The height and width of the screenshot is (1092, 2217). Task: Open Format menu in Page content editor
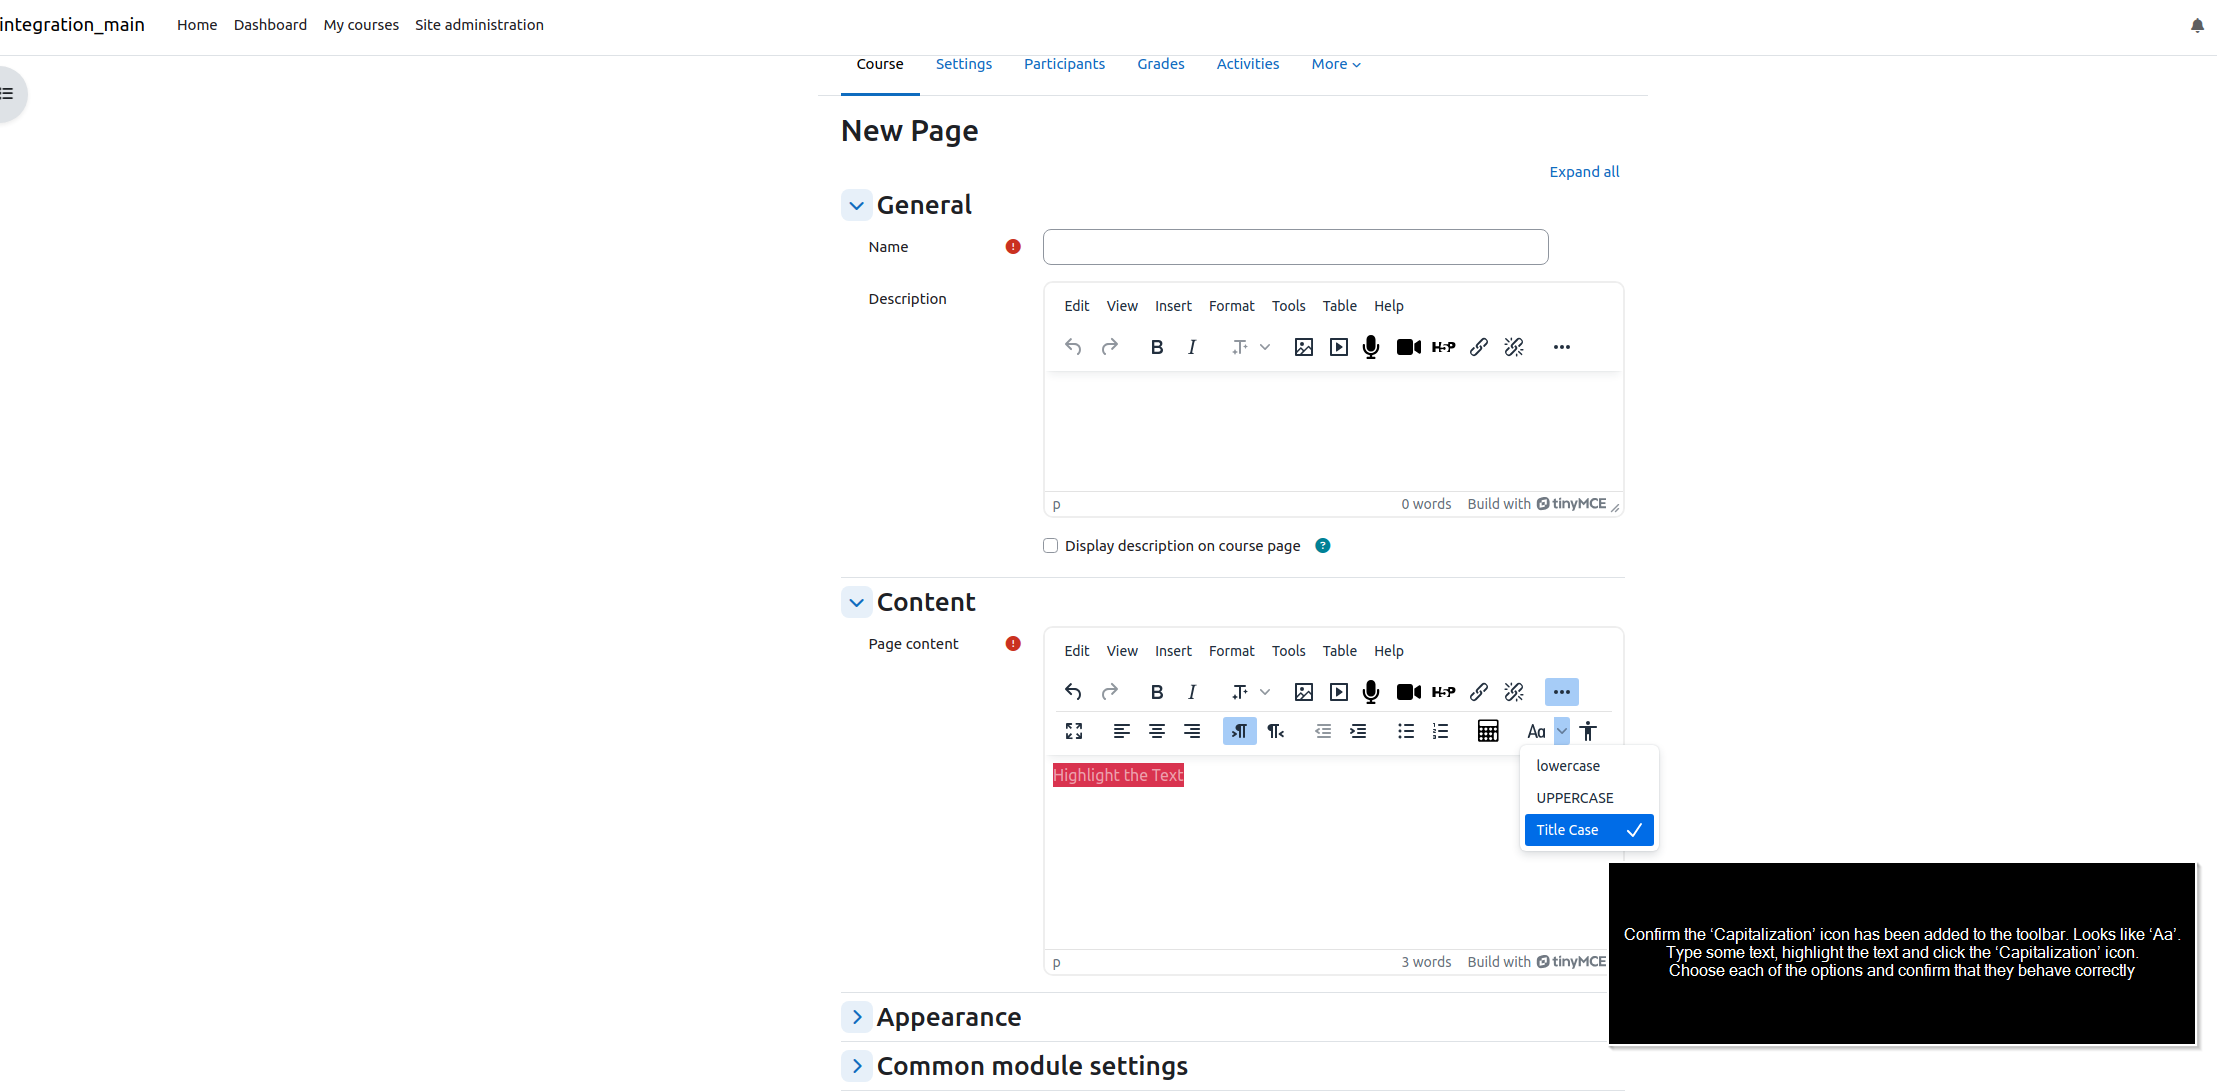point(1231,651)
